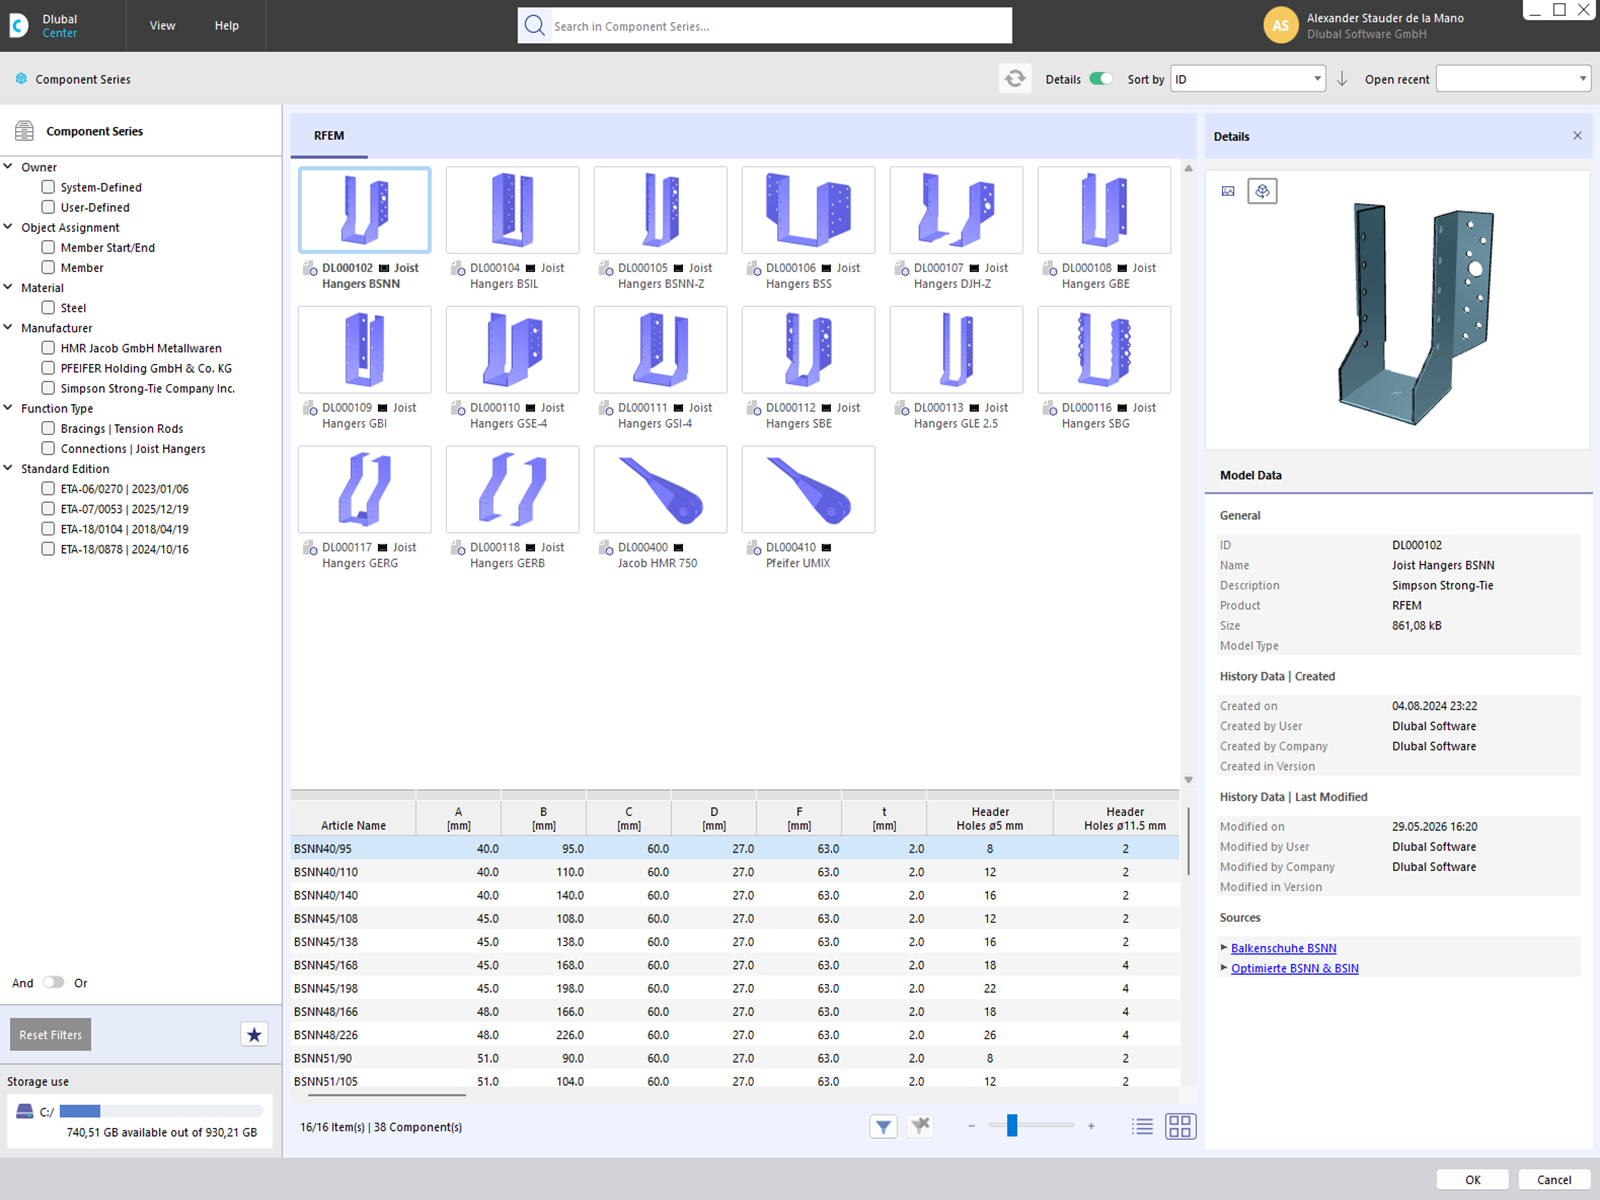
Task: Open the Sort by dropdown
Action: click(1248, 79)
